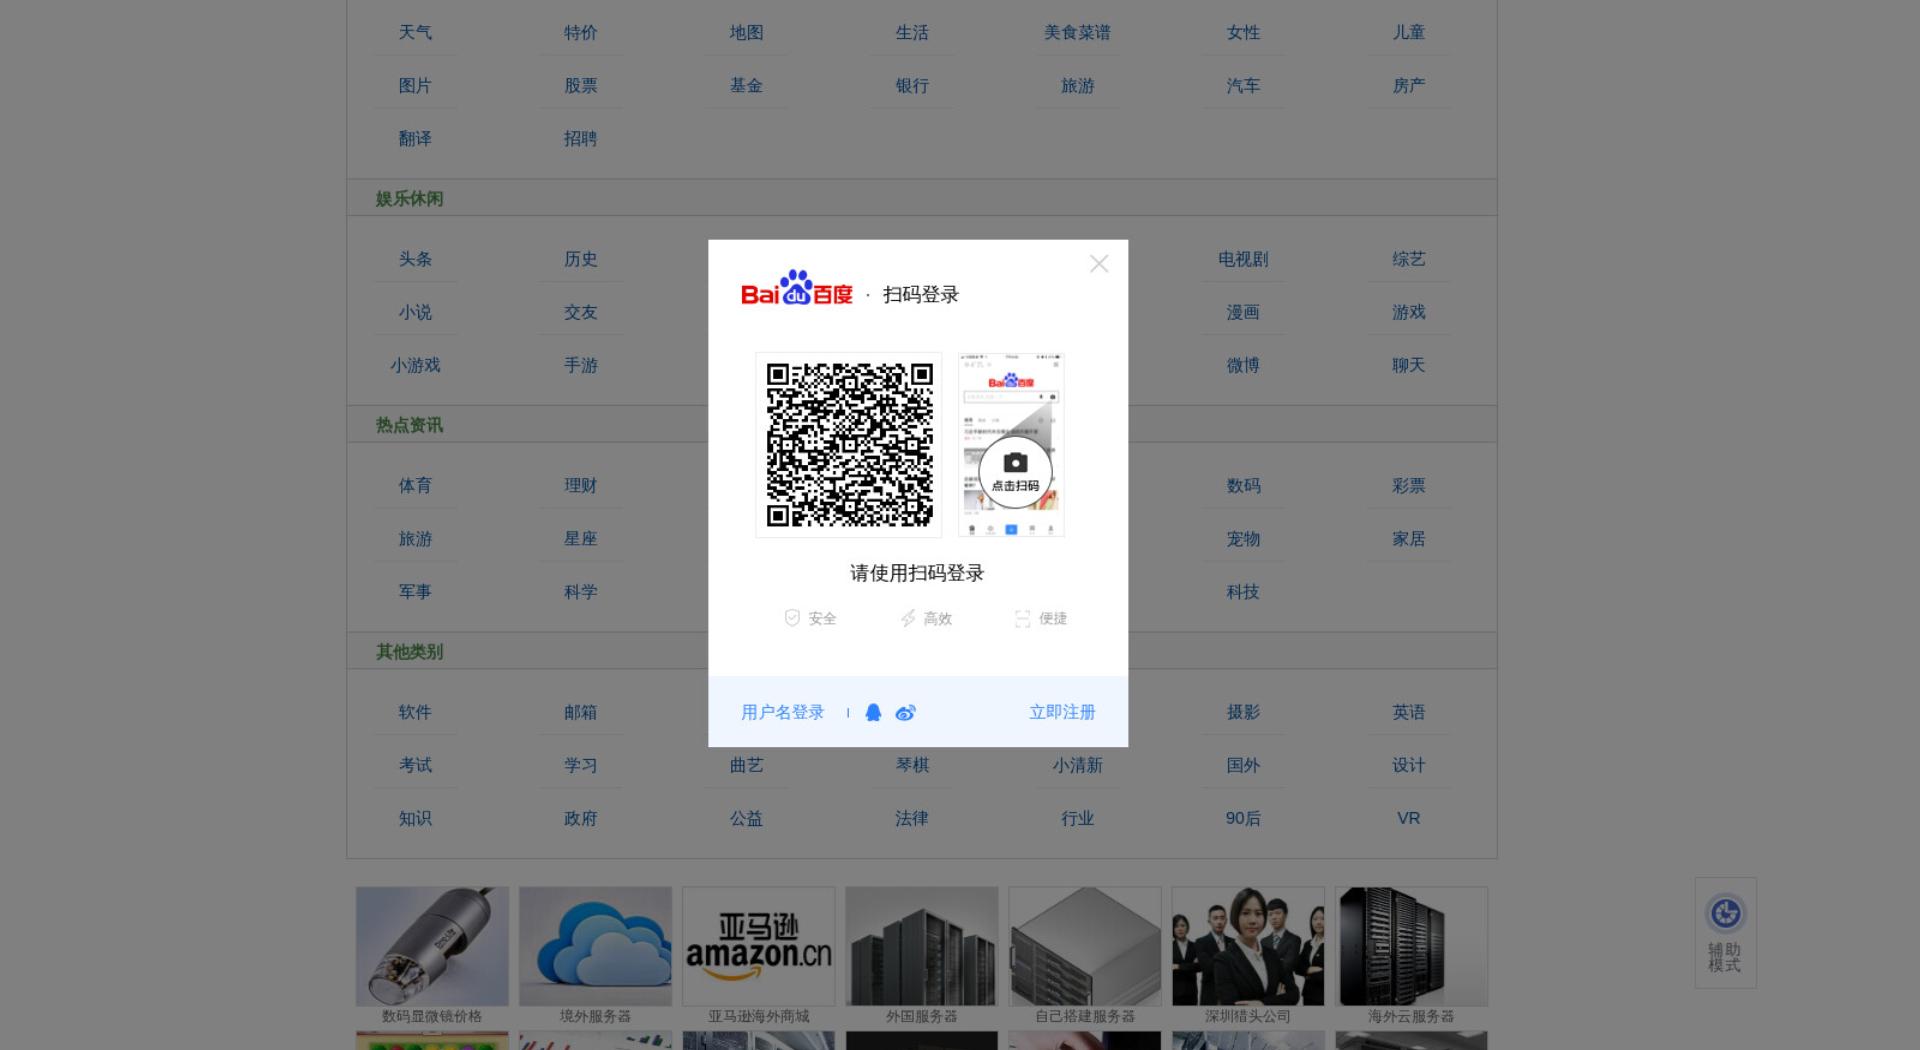Screen dimensions: 1920x1050
Task: Click the 便捷 scan icon
Action: [x=1022, y=618]
